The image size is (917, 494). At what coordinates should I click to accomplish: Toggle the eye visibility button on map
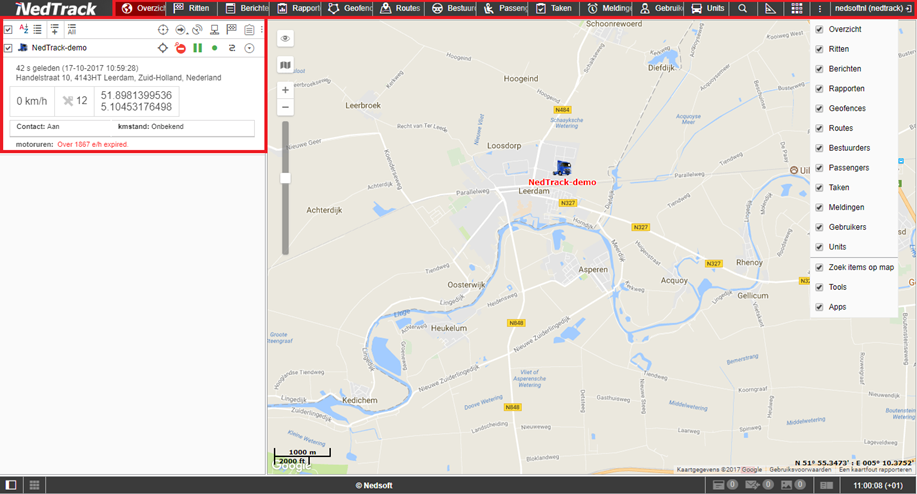pyautogui.click(x=285, y=39)
